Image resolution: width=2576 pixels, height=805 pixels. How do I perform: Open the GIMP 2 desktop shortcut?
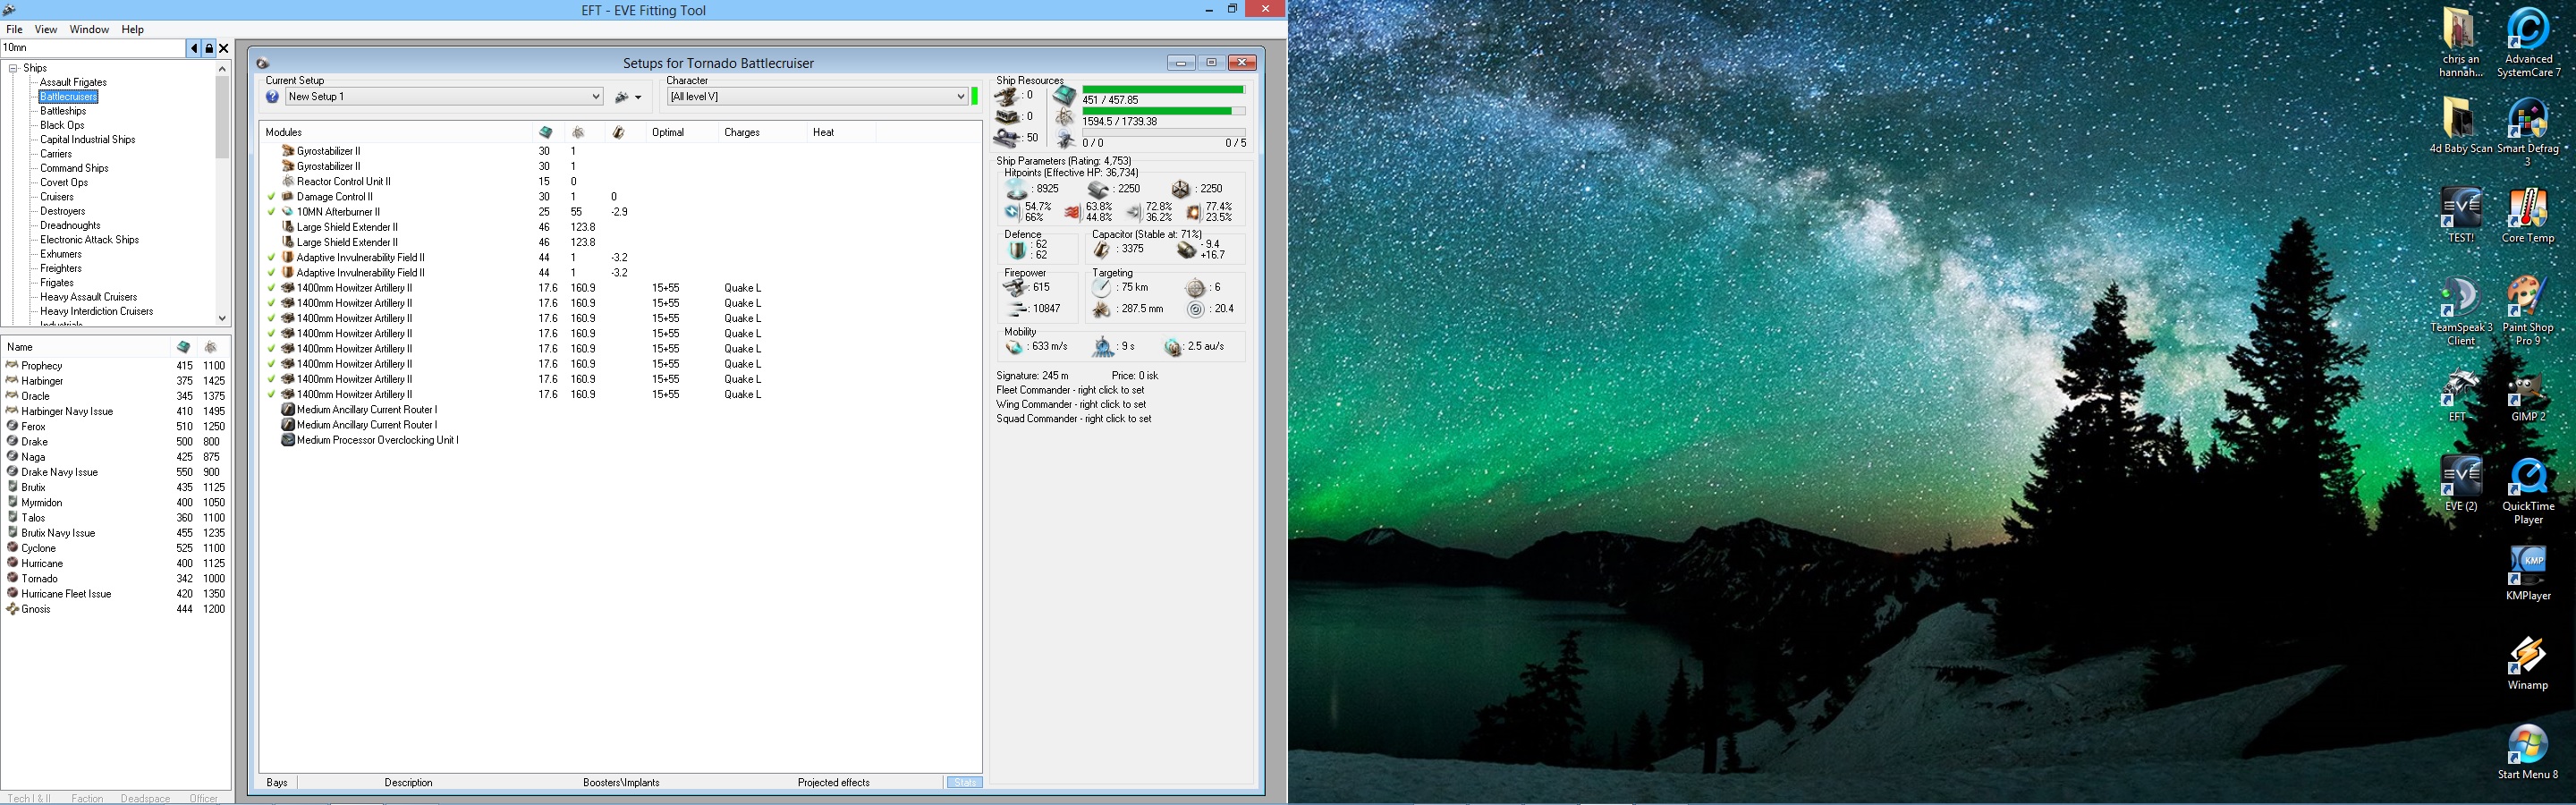[x=2528, y=396]
